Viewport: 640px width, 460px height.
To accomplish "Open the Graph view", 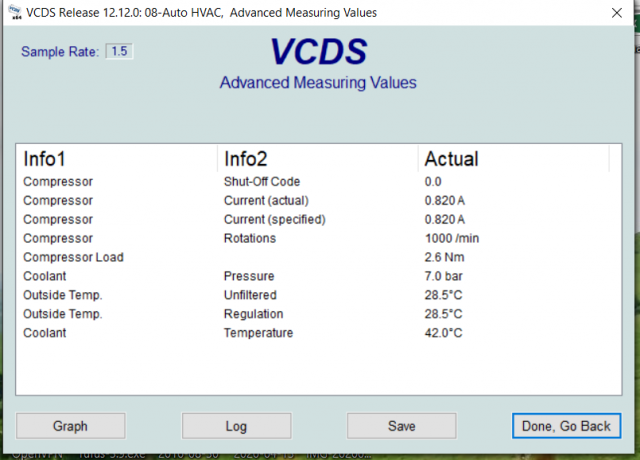I will pyautogui.click(x=70, y=426).
